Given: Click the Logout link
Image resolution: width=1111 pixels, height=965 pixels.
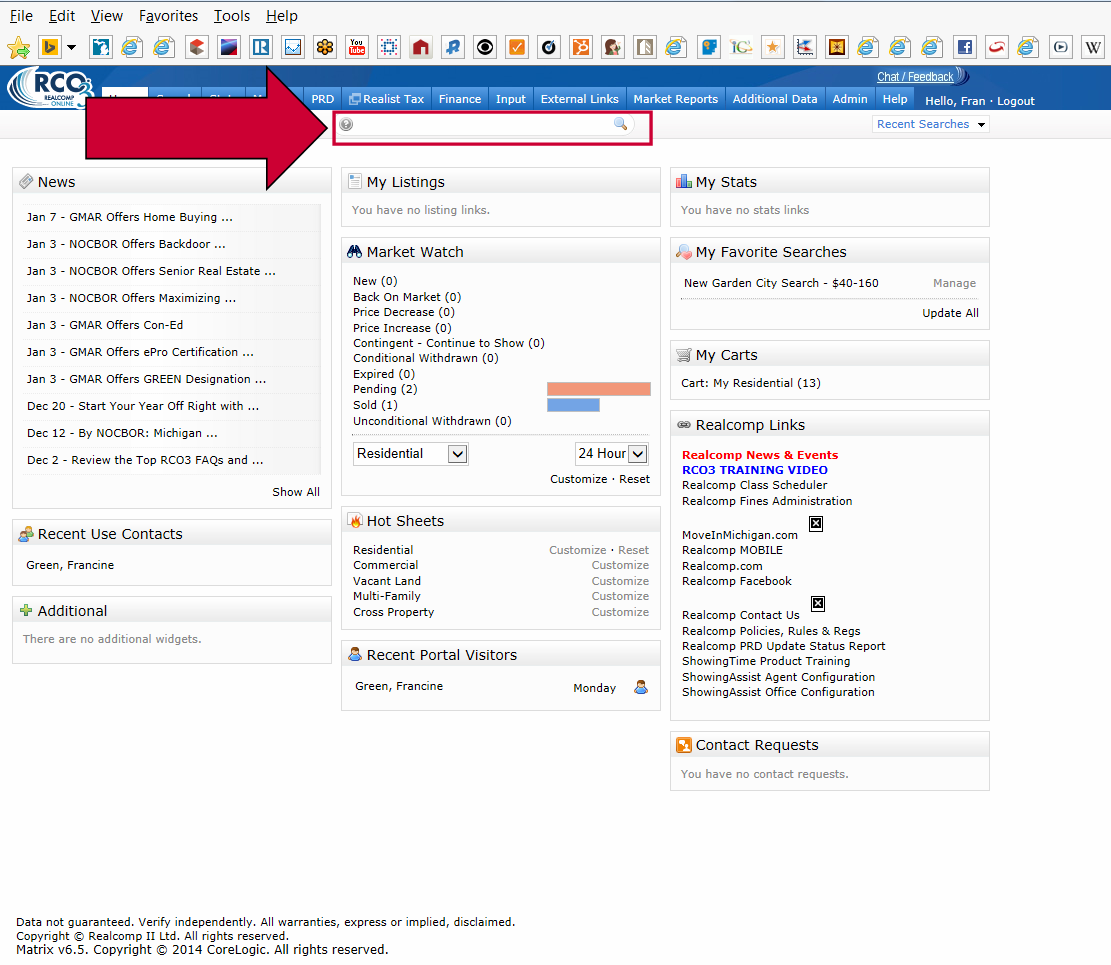Looking at the screenshot, I should click(x=1015, y=101).
